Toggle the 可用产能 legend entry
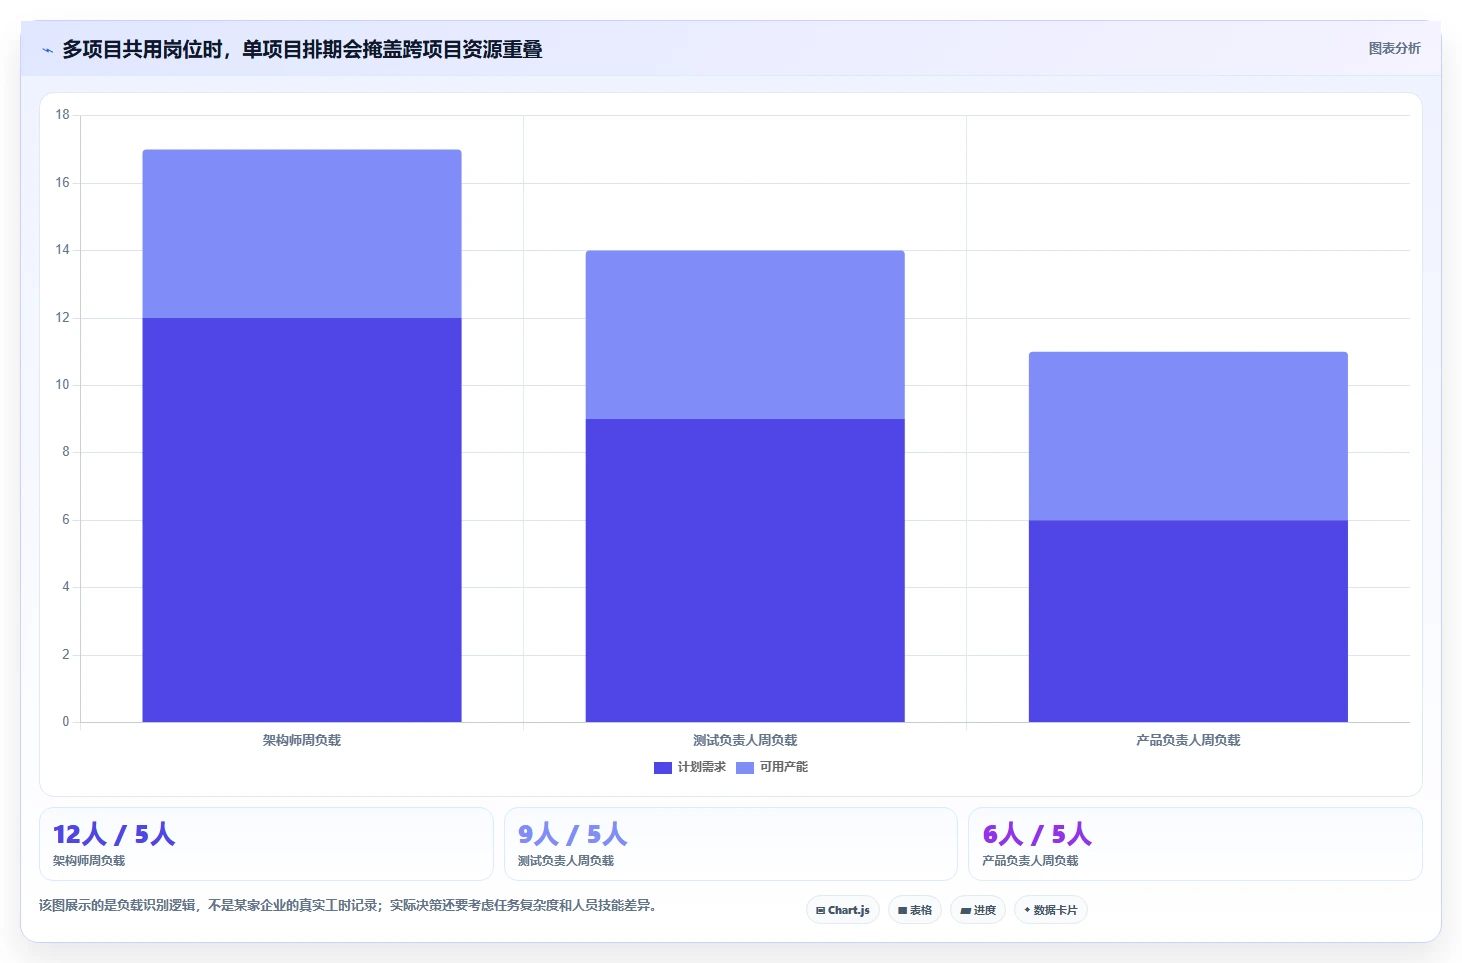 (772, 767)
